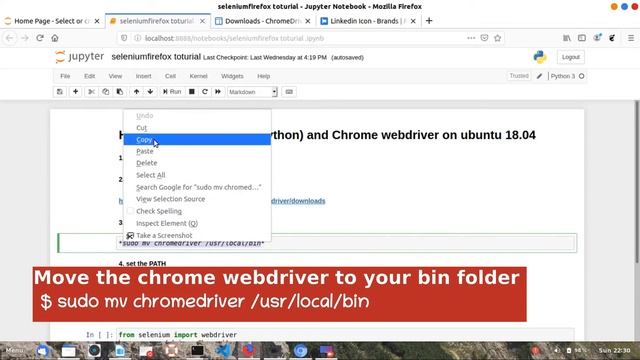Click the Trusted notebook button
The image size is (640, 360).
tap(519, 76)
